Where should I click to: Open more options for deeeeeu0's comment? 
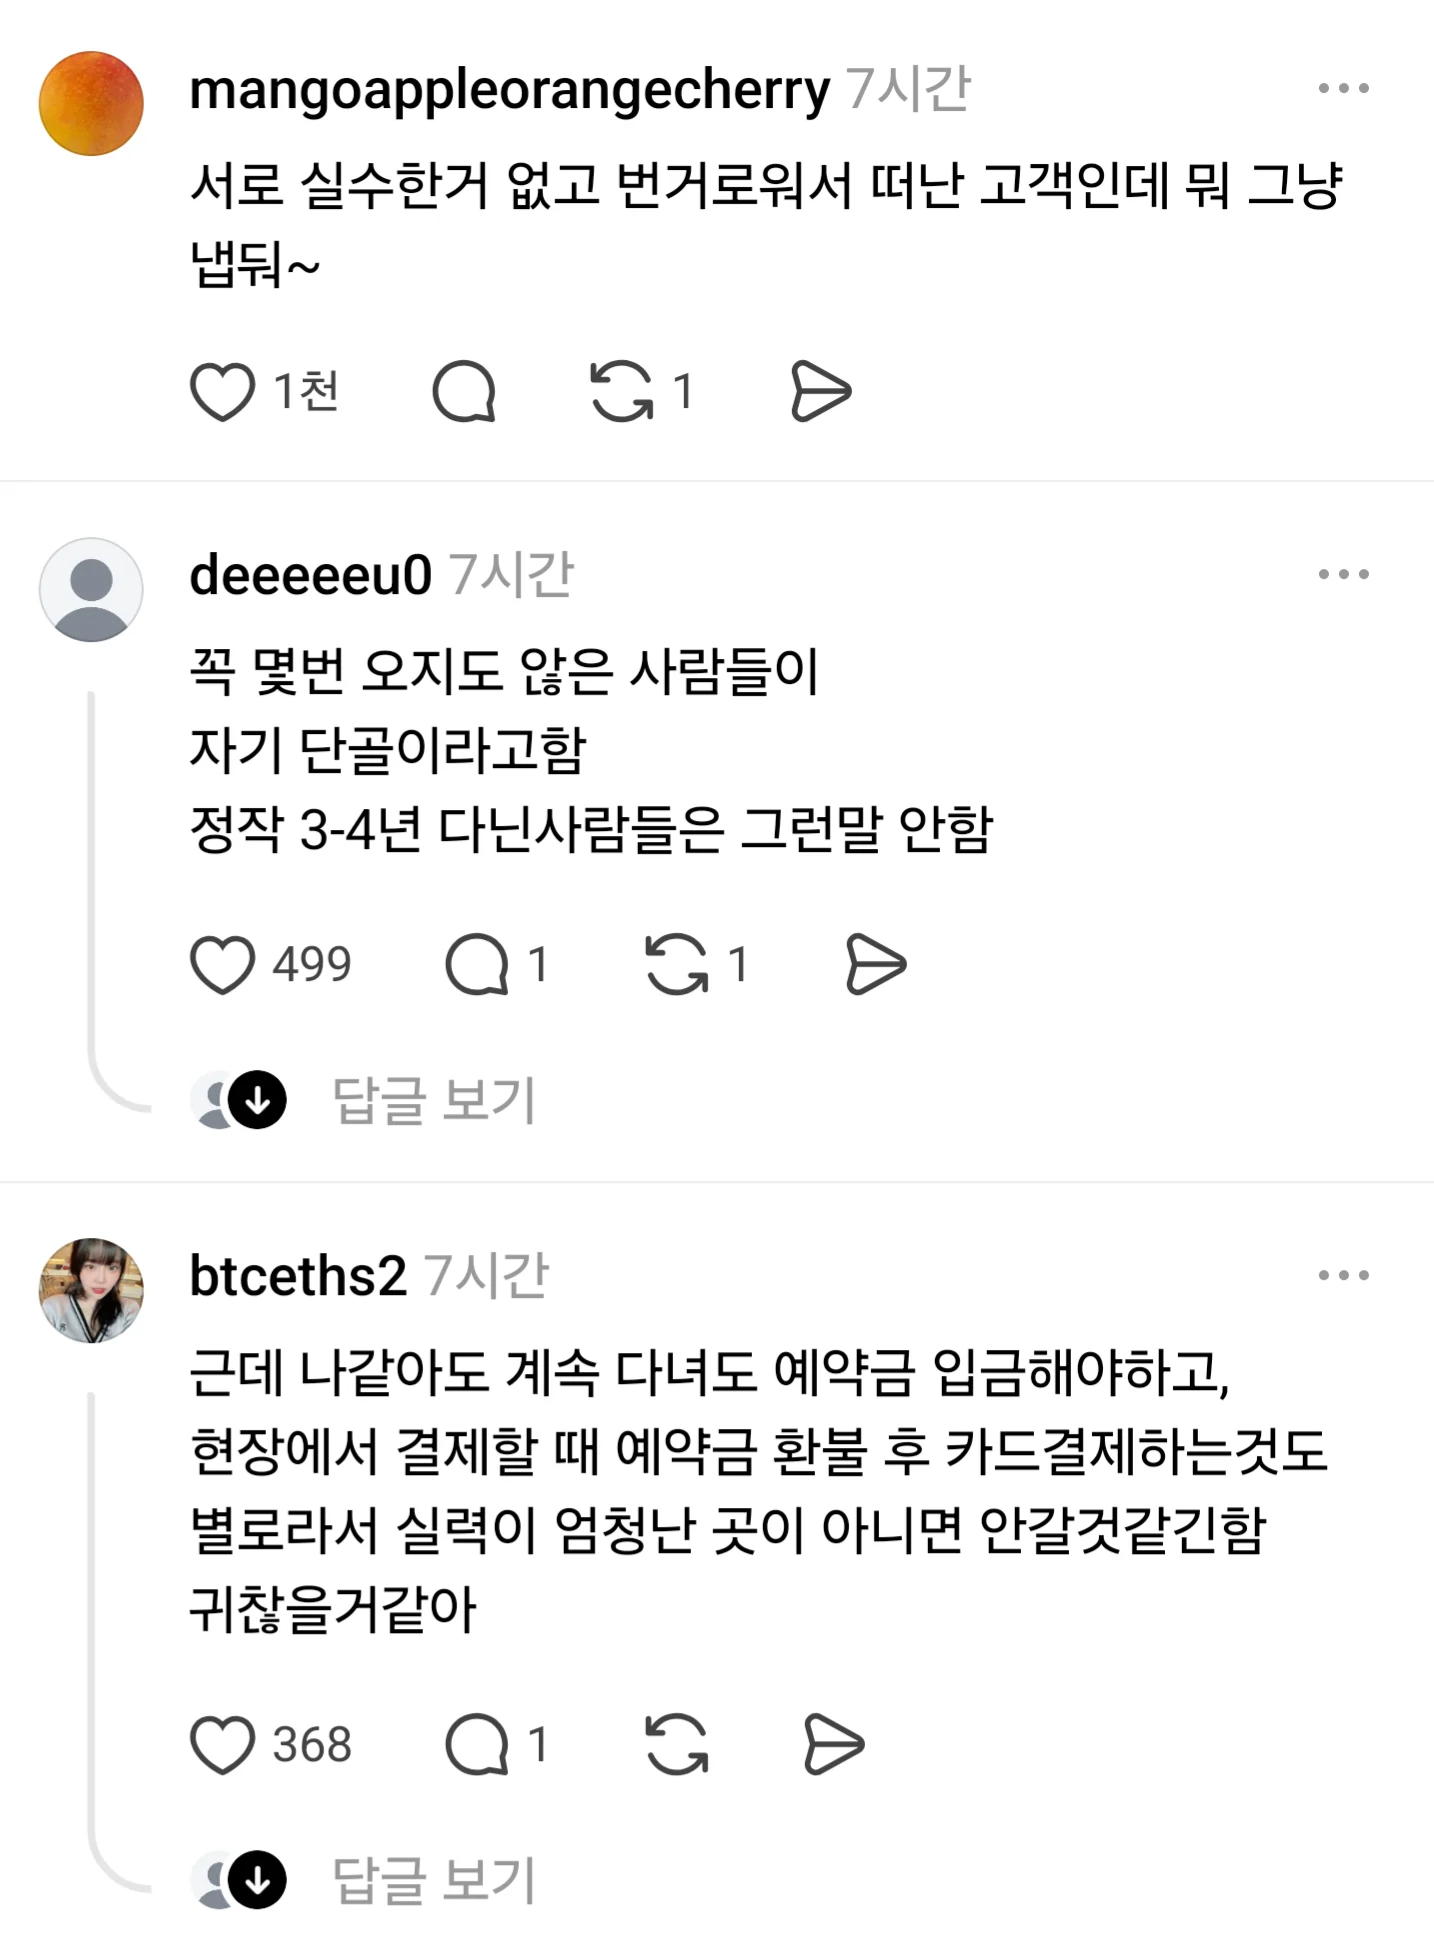tap(1343, 574)
